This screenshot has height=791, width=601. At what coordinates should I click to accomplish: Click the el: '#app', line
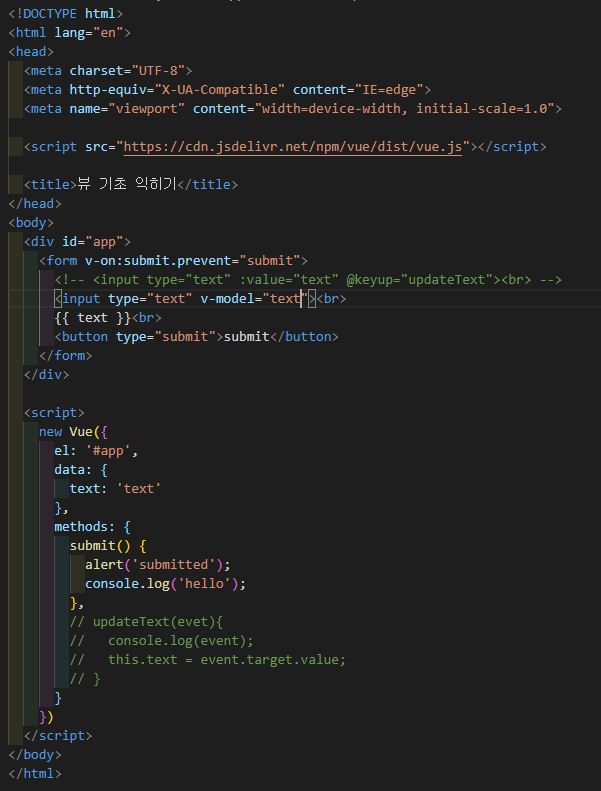click(96, 451)
